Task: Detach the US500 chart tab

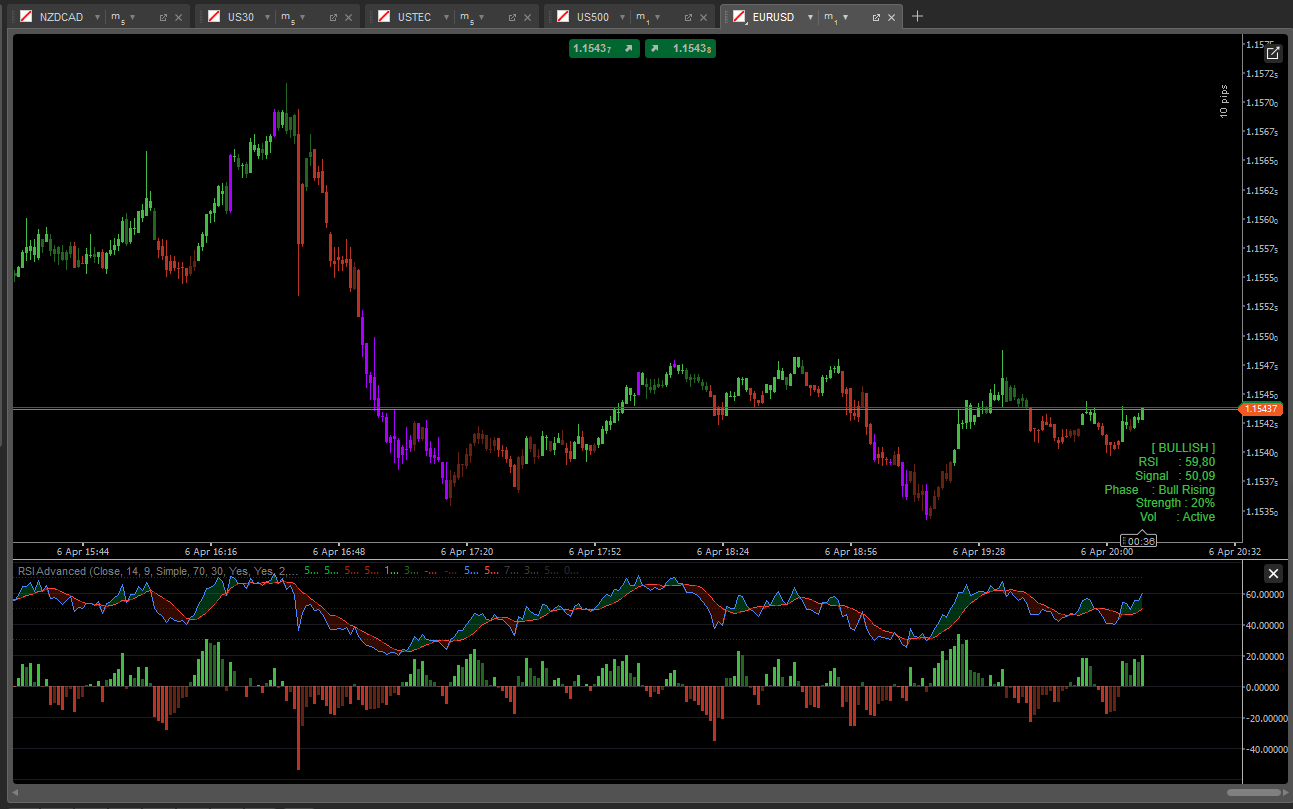Action: 688,17
